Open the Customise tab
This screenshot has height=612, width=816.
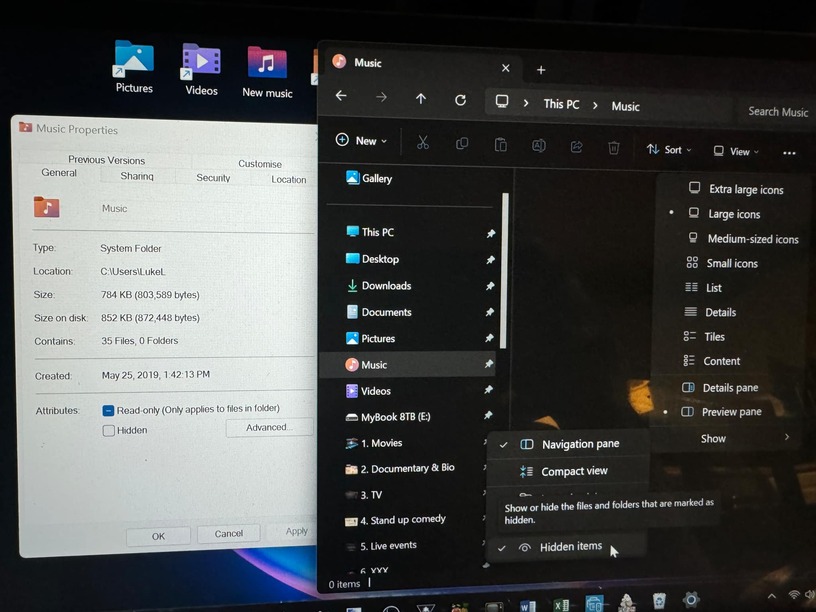click(260, 163)
